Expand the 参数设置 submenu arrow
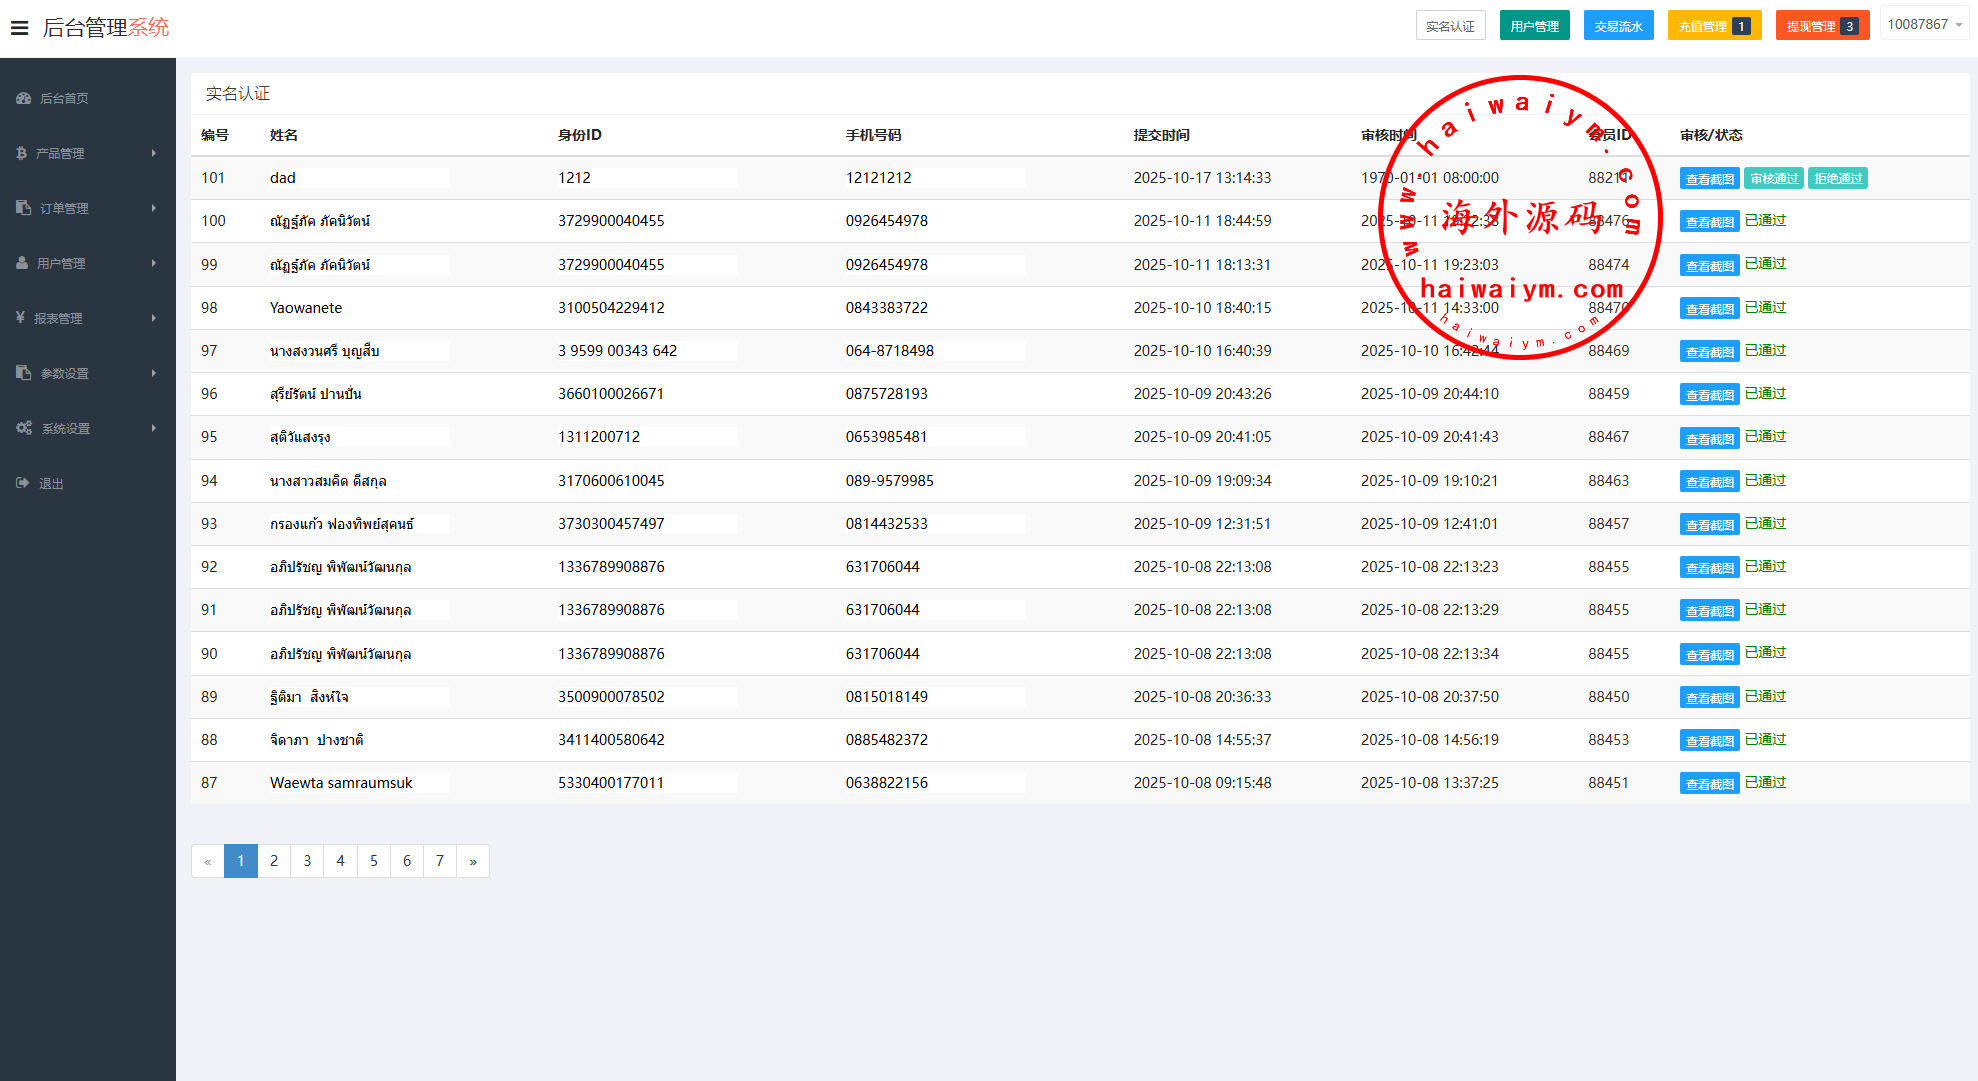 pyautogui.click(x=154, y=373)
